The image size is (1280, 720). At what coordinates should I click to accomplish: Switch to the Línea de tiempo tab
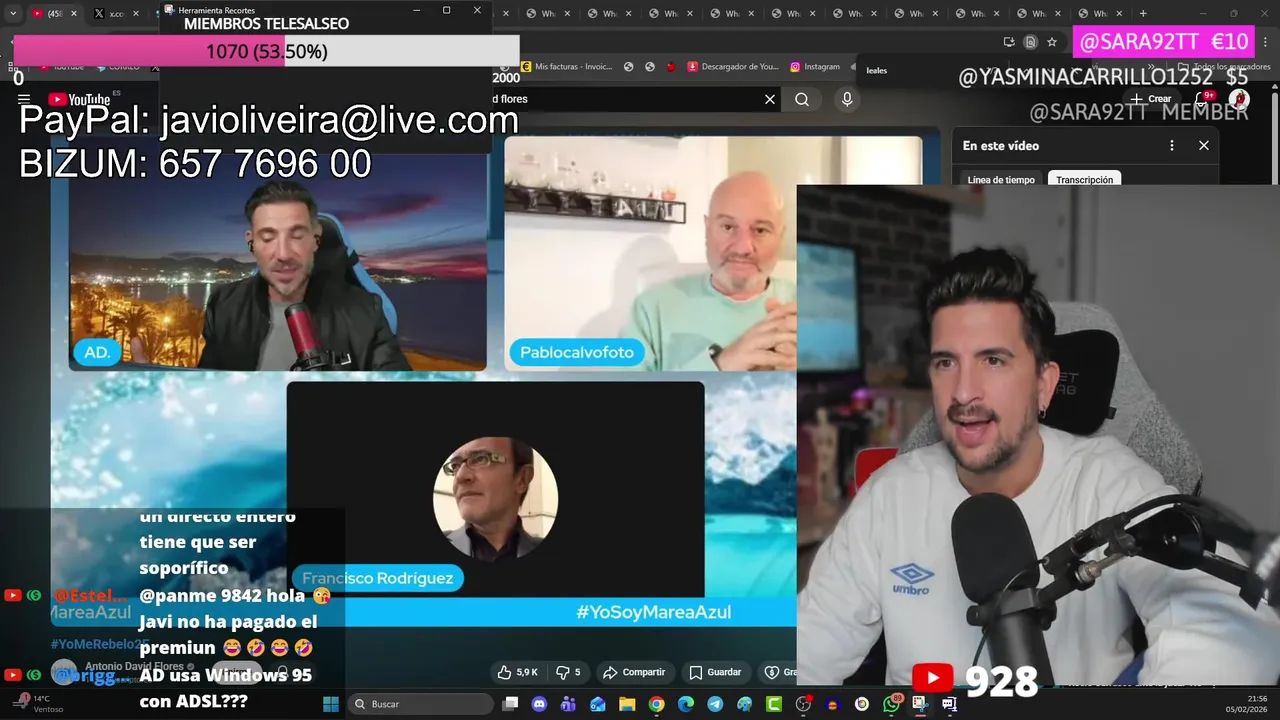point(1001,180)
